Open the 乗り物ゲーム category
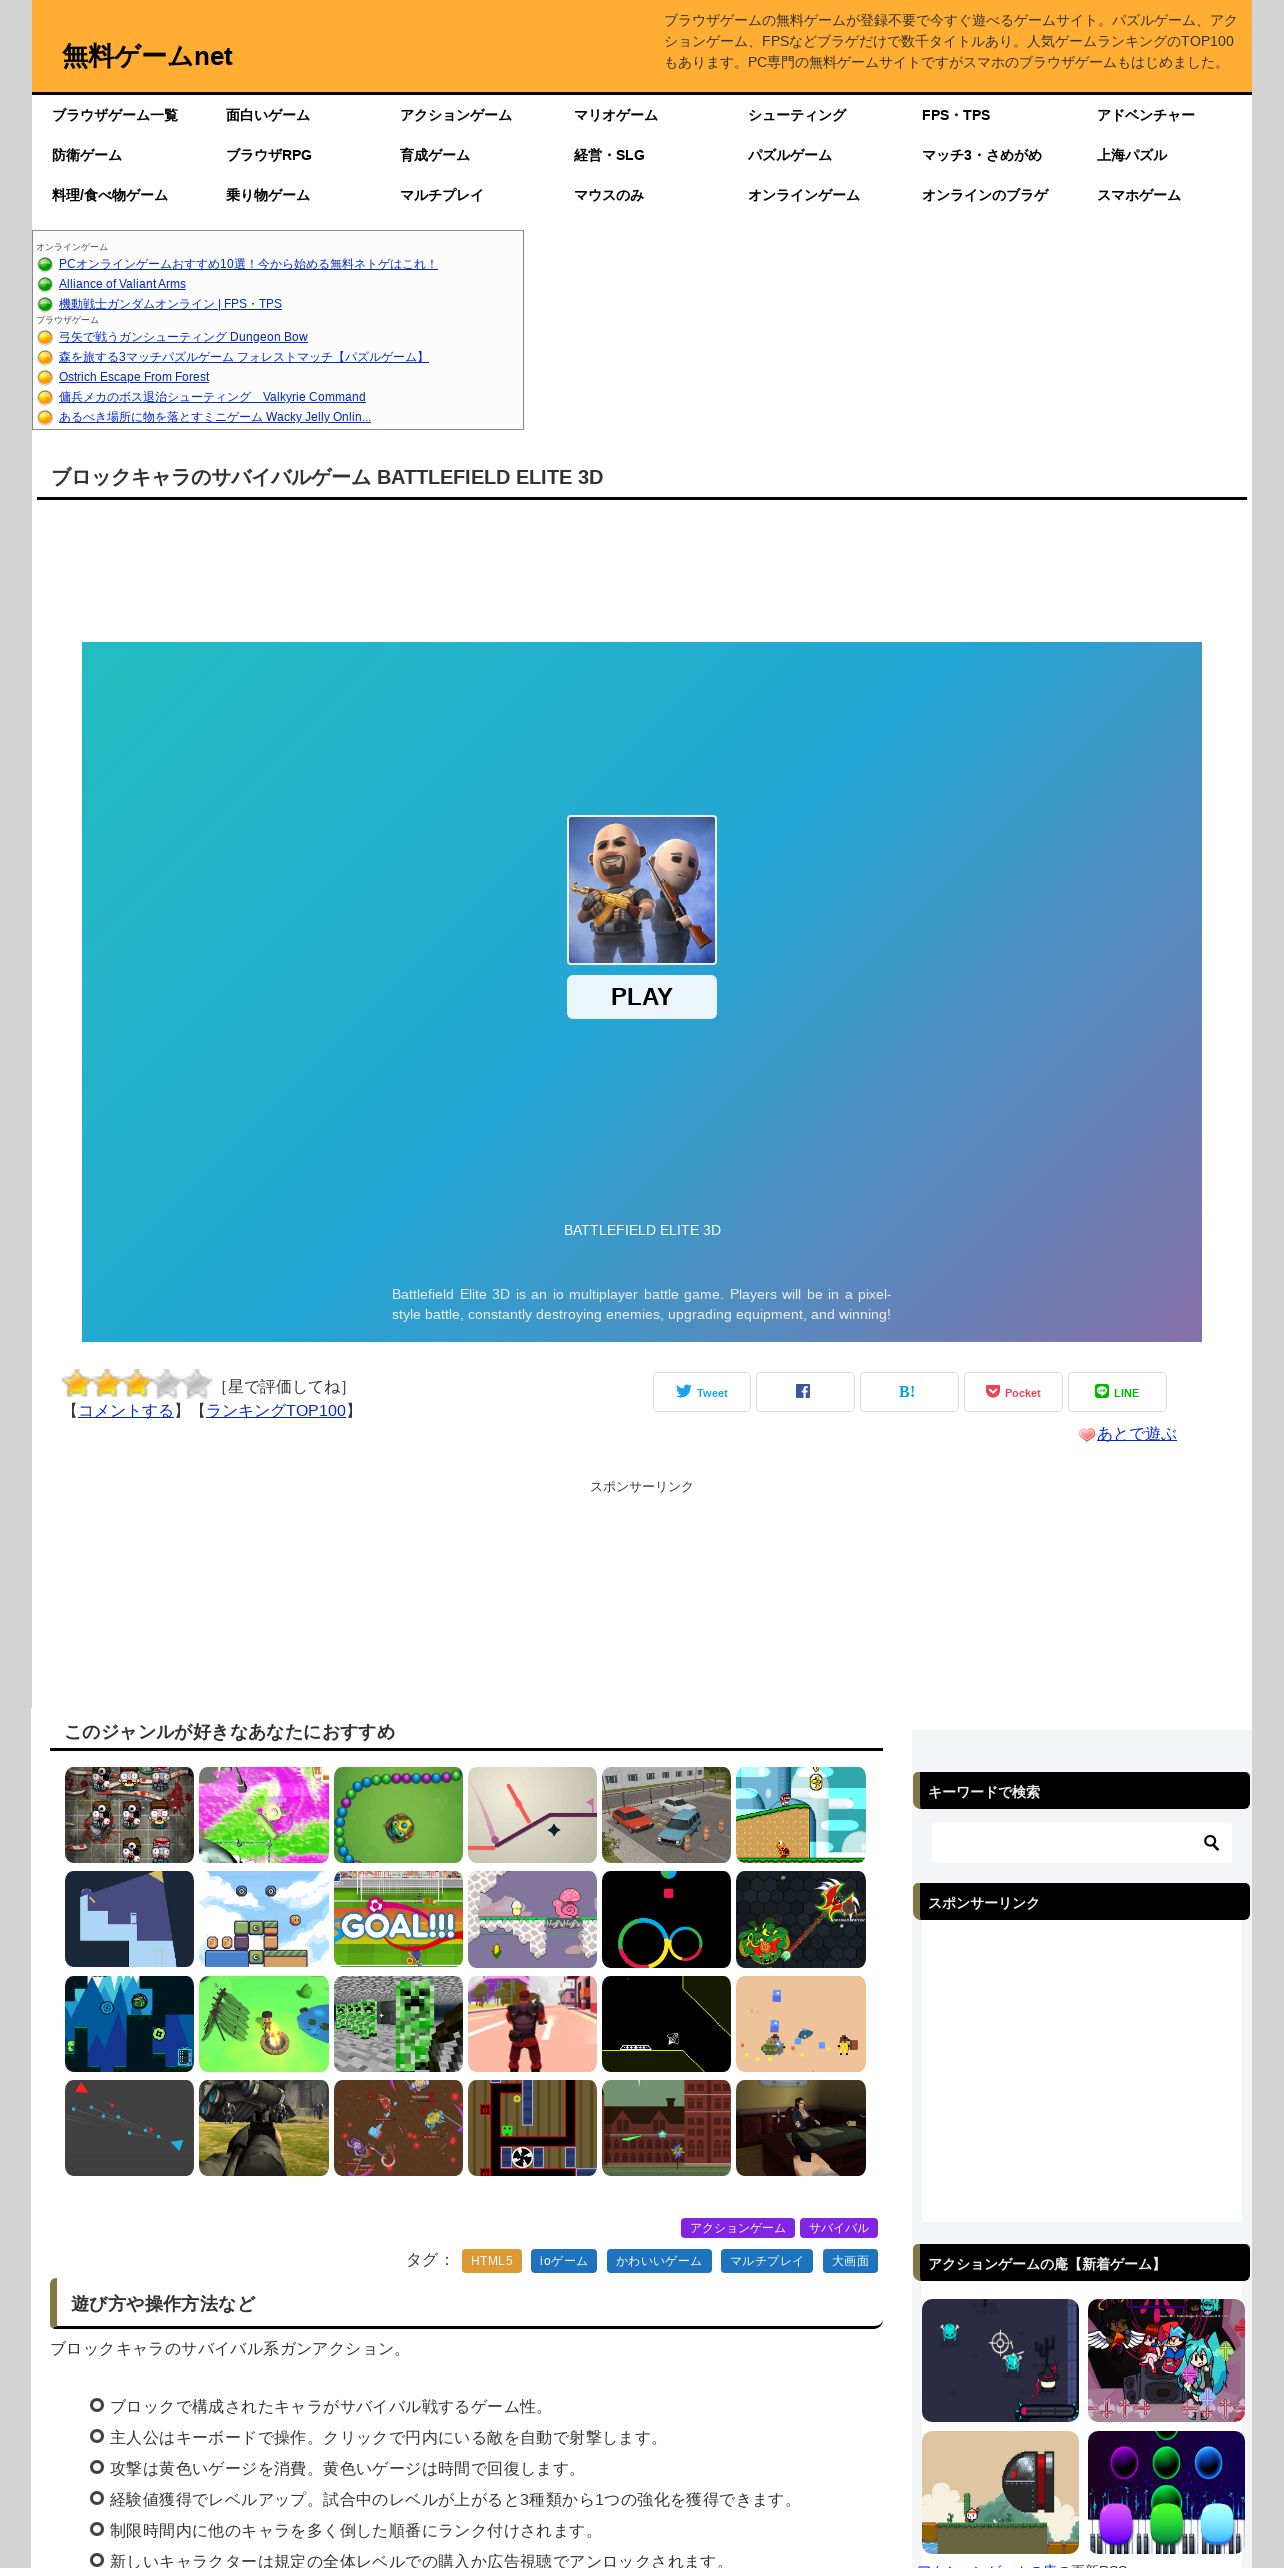 pos(268,195)
